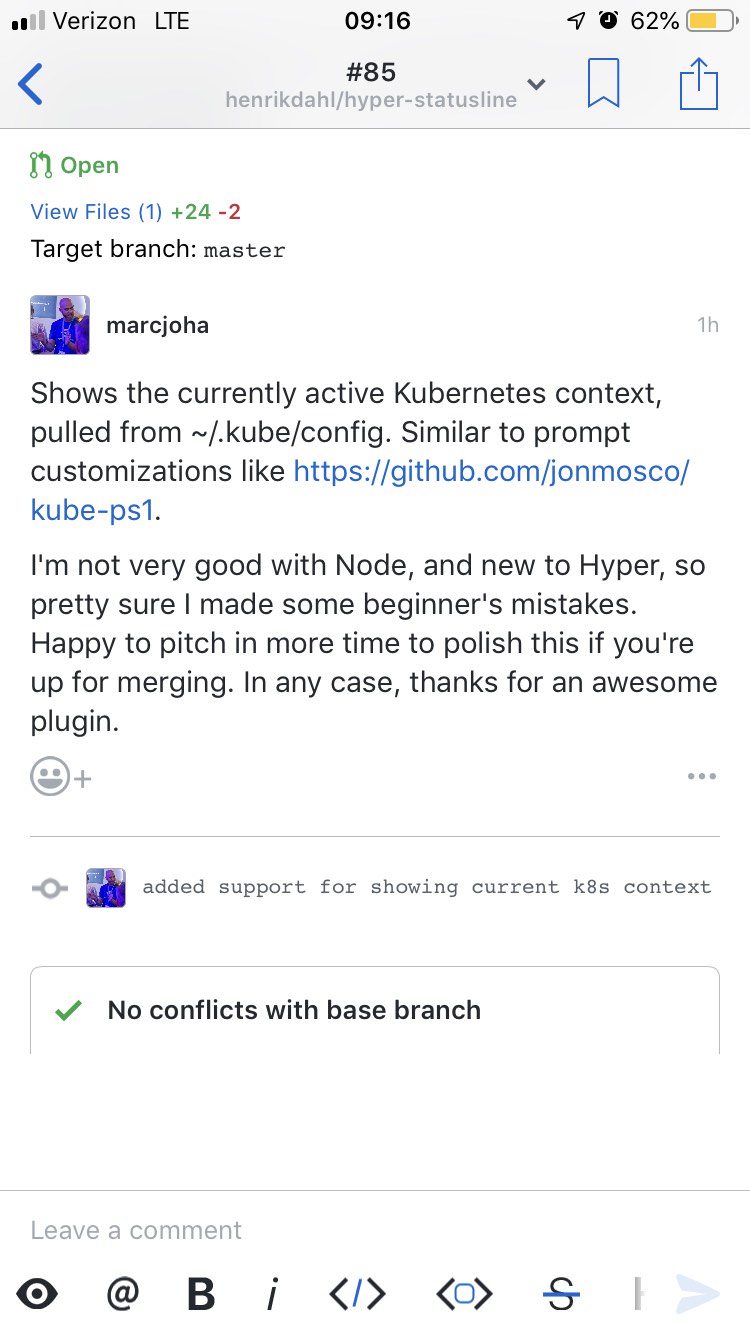Insert inline code formatting
Viewport: 750px width, 1334px height.
(x=357, y=1294)
